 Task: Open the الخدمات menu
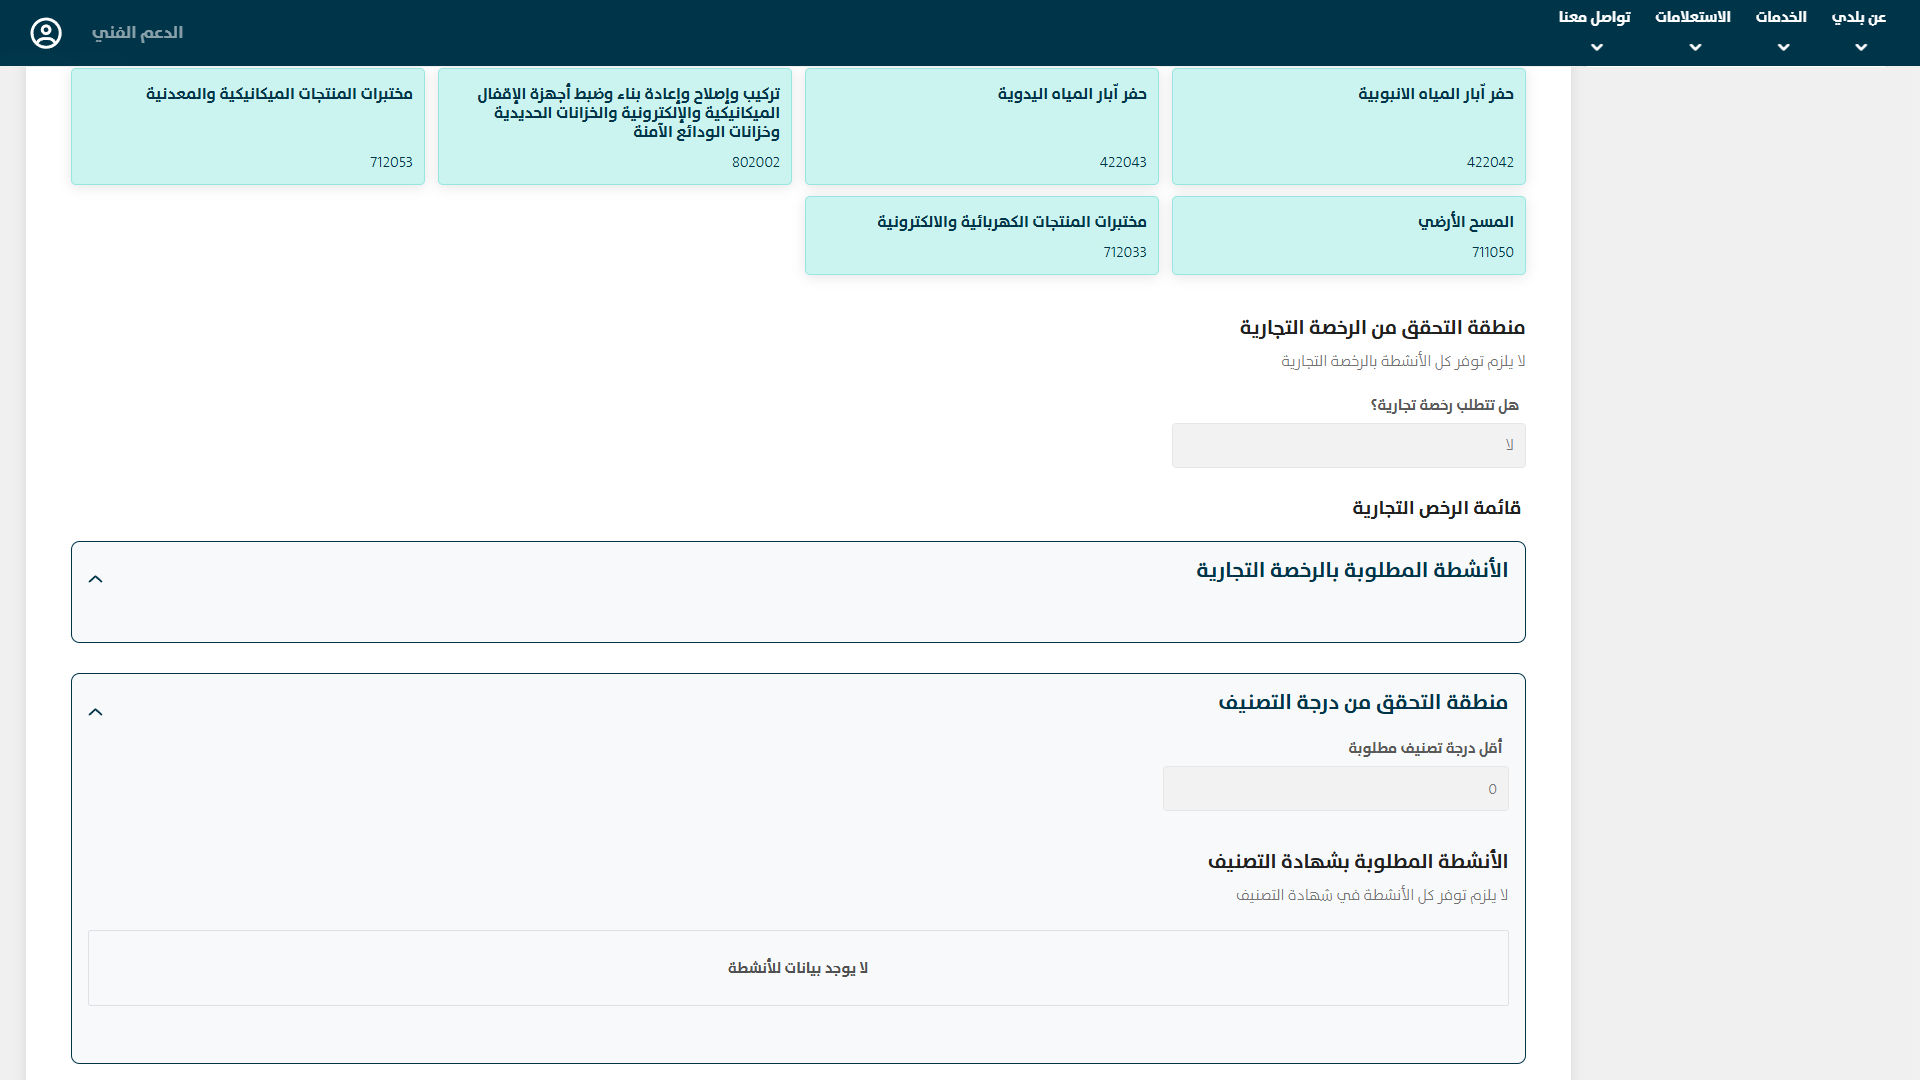point(1781,17)
